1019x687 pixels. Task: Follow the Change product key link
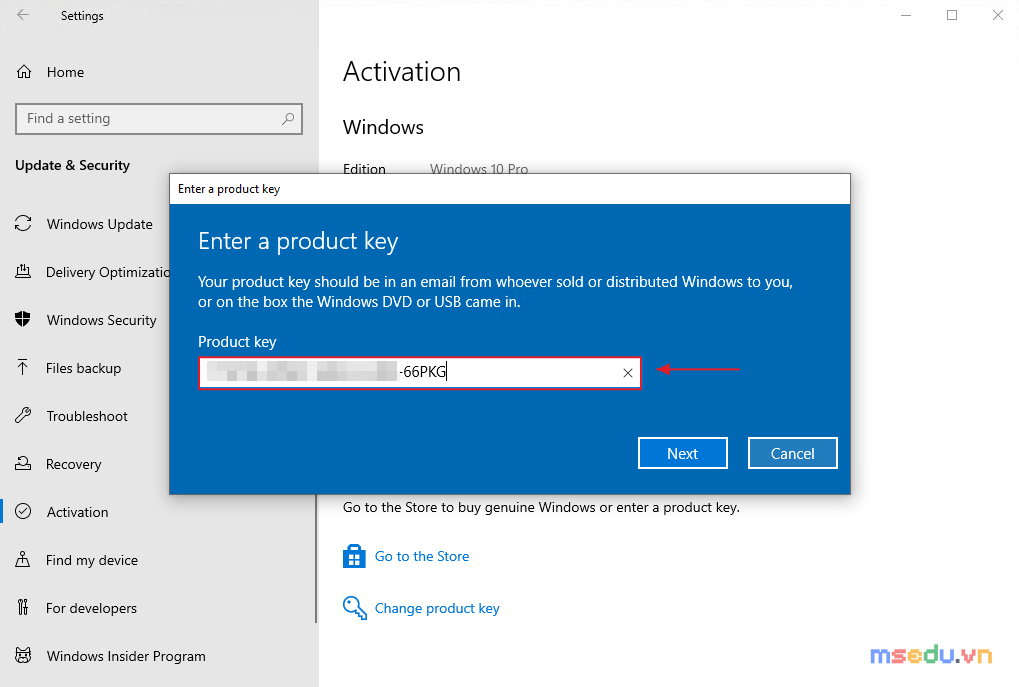coord(437,608)
